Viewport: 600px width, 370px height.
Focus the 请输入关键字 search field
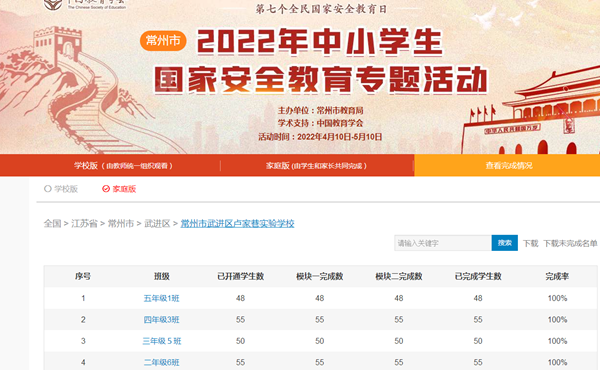[x=443, y=243]
